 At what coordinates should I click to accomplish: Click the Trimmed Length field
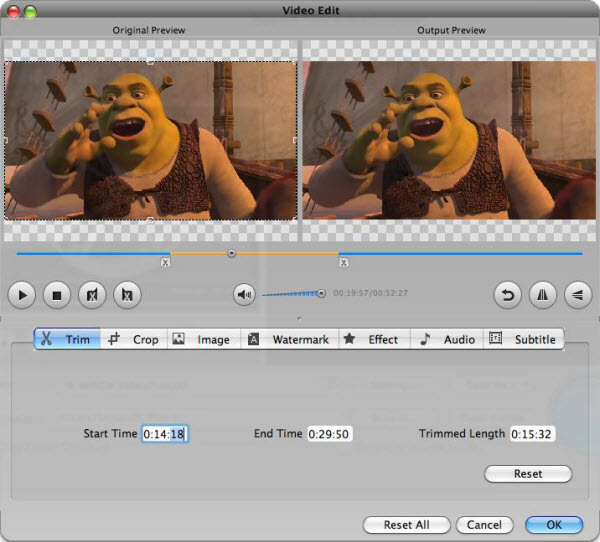pyautogui.click(x=532, y=434)
